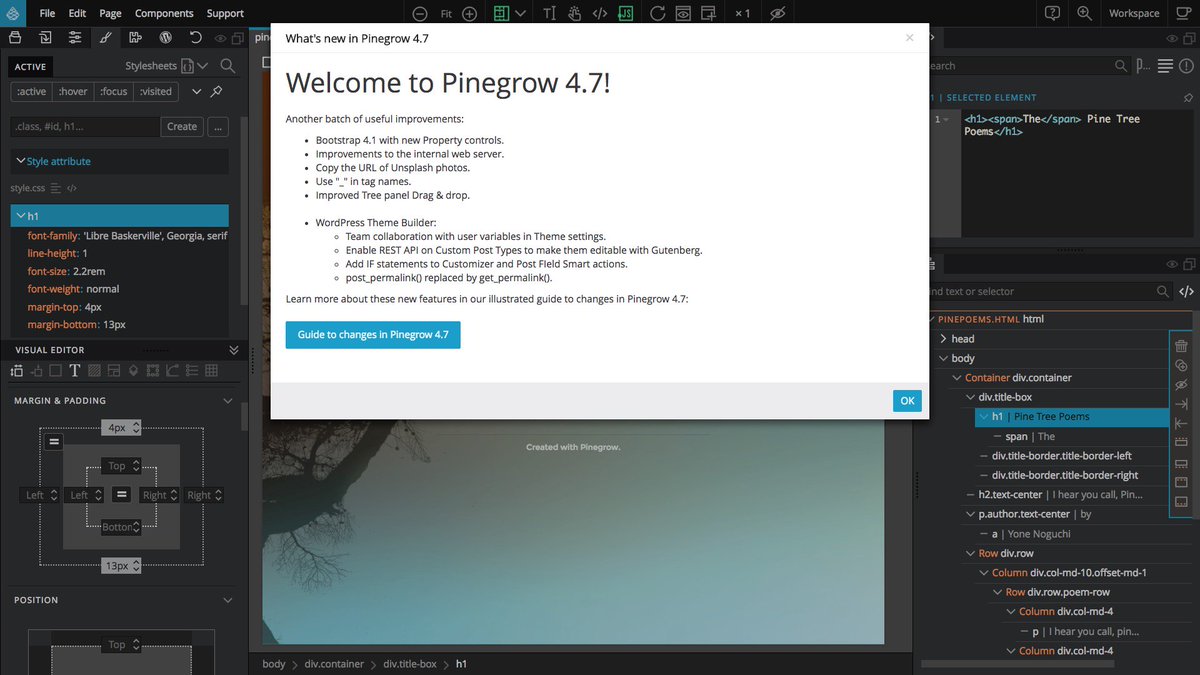This screenshot has height=675, width=1200.
Task: Toggle the JS enabled icon
Action: (626, 14)
